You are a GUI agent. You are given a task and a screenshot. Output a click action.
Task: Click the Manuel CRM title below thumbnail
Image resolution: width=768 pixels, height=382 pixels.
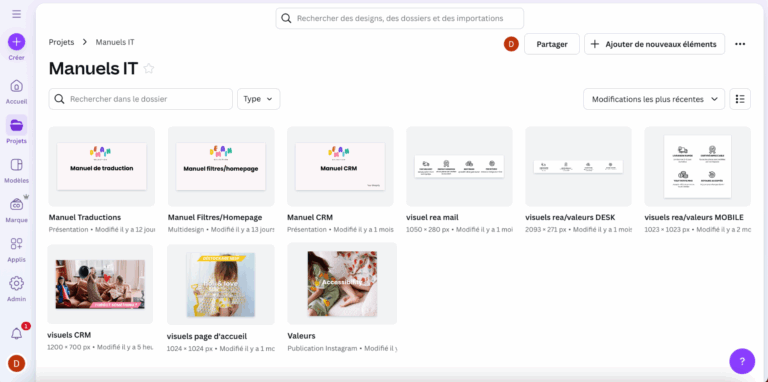310,217
